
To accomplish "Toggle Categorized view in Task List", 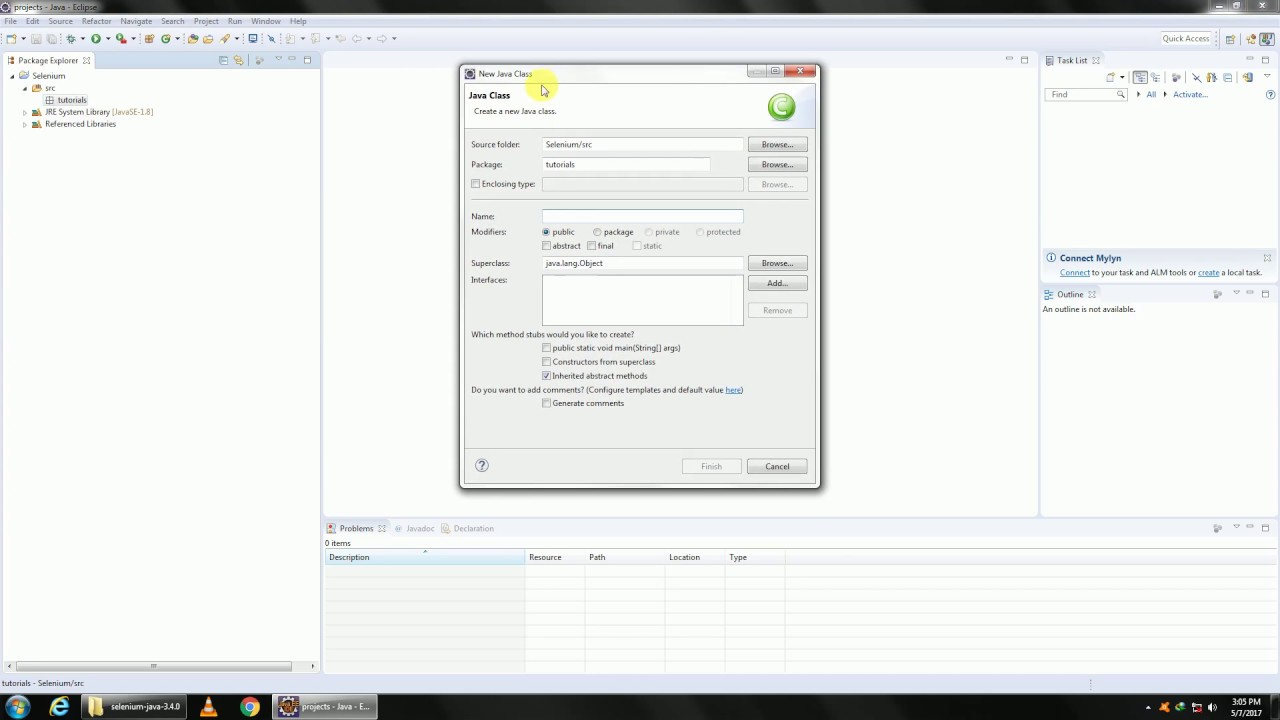I will coord(1140,77).
